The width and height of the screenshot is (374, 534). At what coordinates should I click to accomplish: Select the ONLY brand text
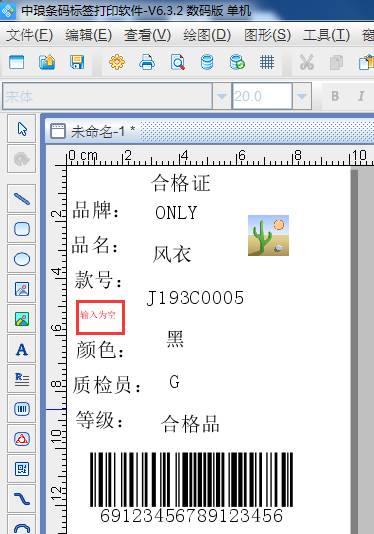pyautogui.click(x=176, y=213)
